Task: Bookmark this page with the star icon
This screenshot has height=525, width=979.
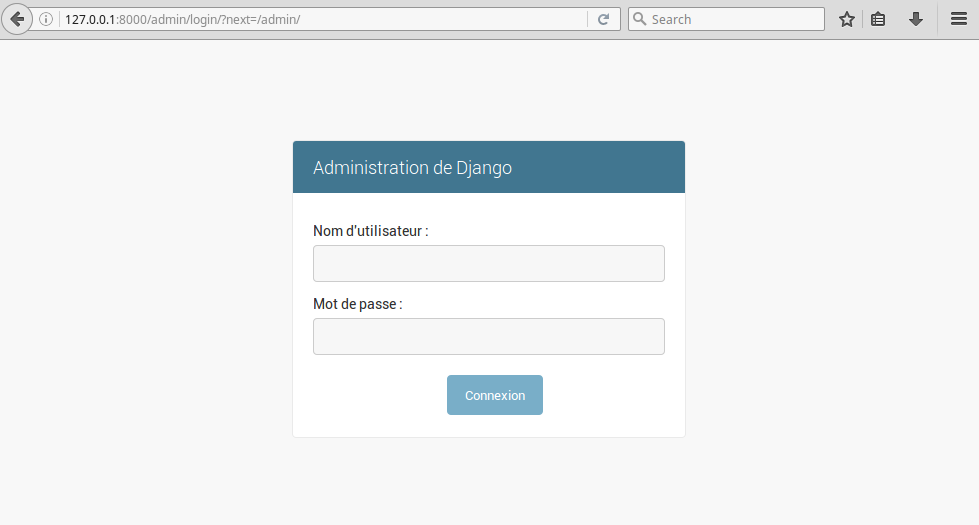Action: pos(847,19)
